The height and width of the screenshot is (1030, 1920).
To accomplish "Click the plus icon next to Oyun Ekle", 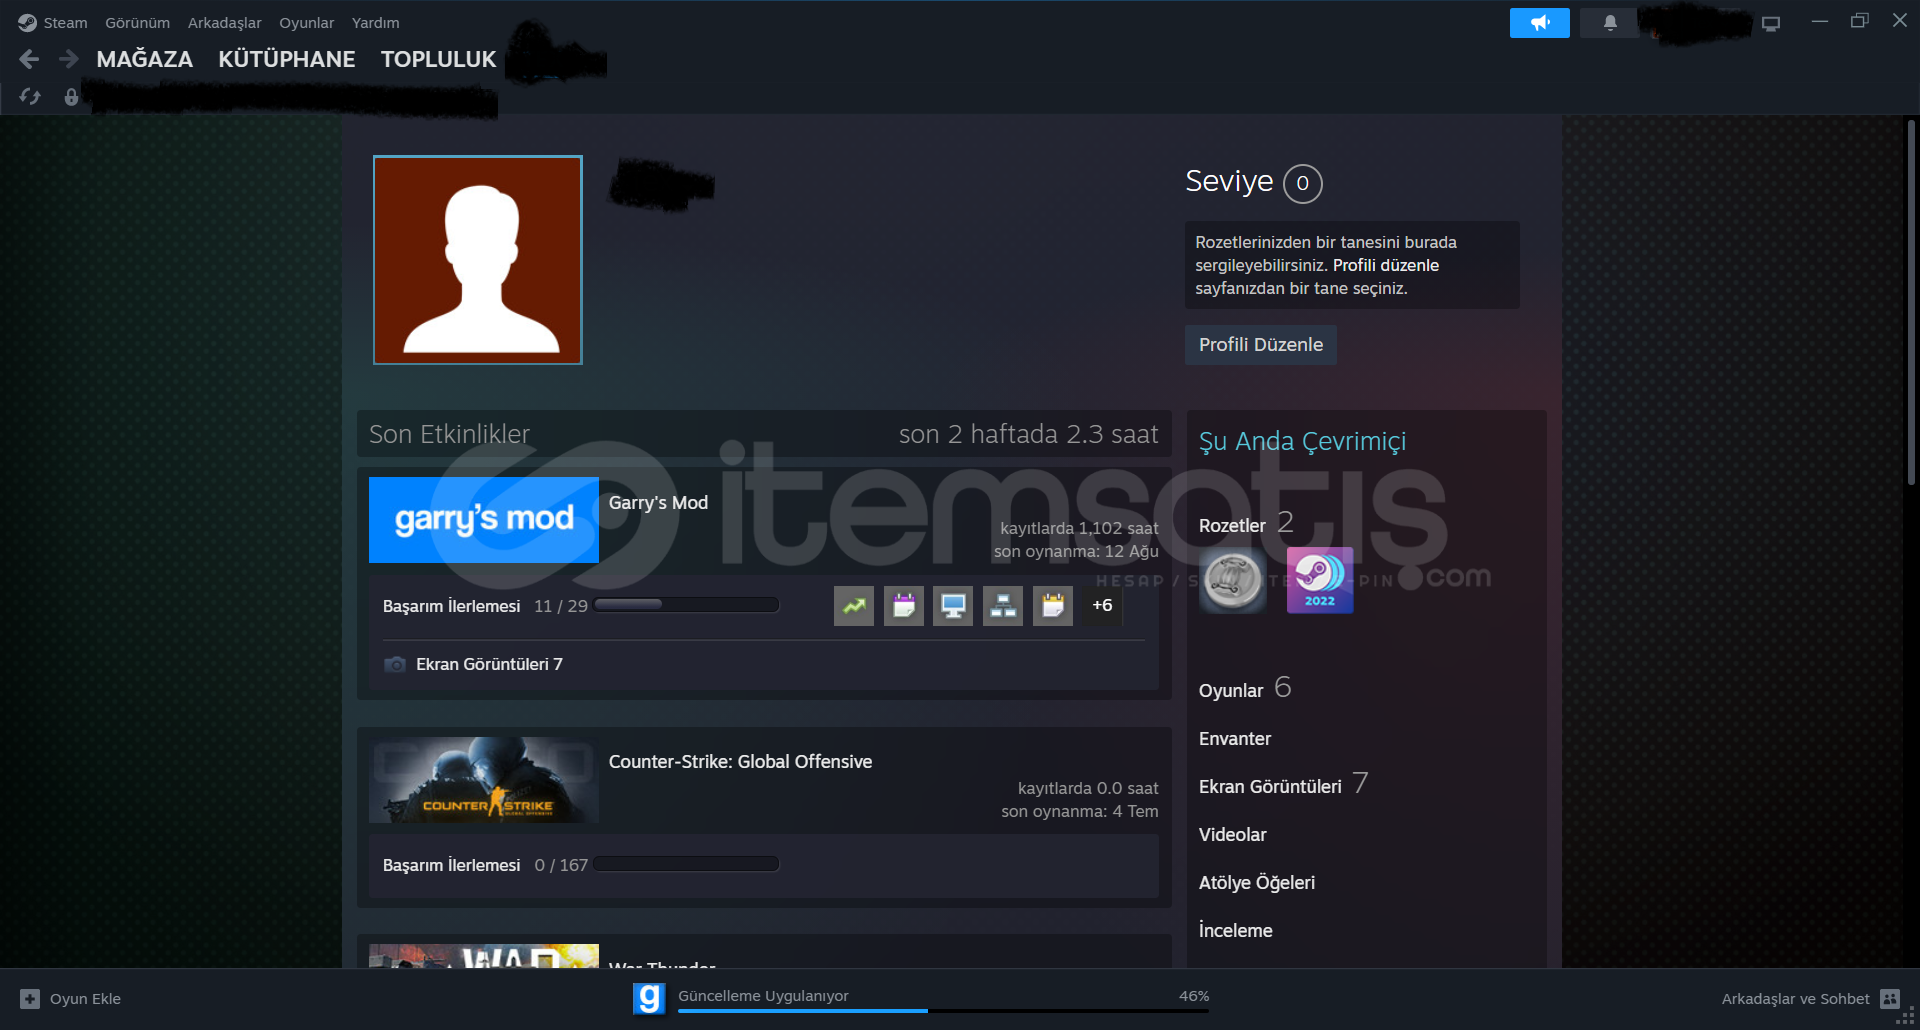I will (x=30, y=998).
